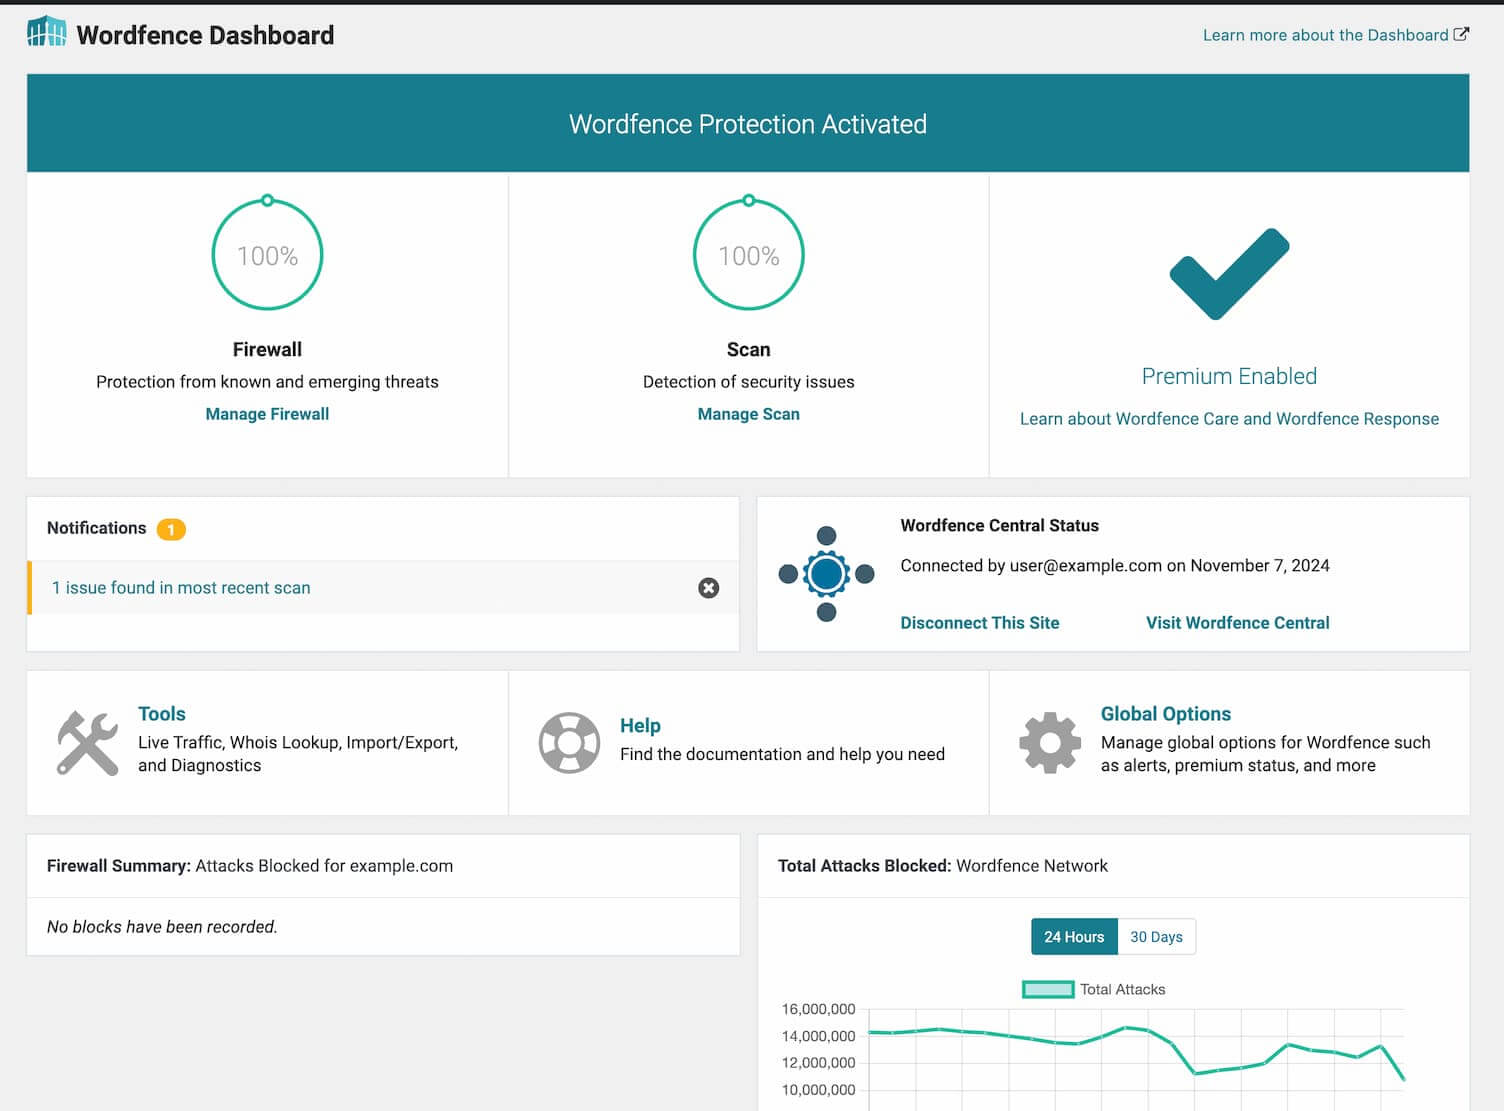Image resolution: width=1504 pixels, height=1111 pixels.
Task: Click the yellow notification count badge
Action: click(x=171, y=529)
